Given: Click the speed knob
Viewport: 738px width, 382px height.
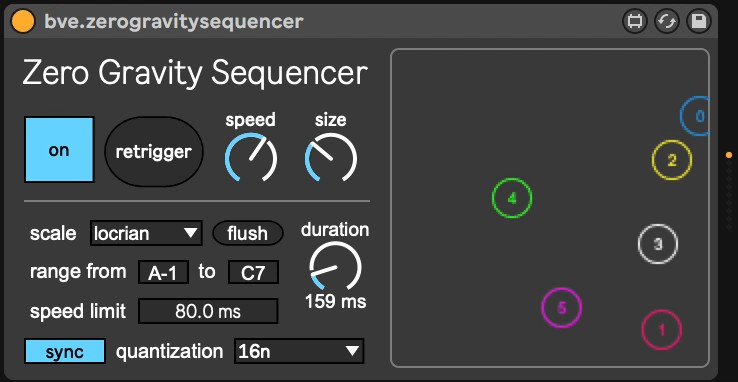Looking at the screenshot, I should pyautogui.click(x=251, y=158).
